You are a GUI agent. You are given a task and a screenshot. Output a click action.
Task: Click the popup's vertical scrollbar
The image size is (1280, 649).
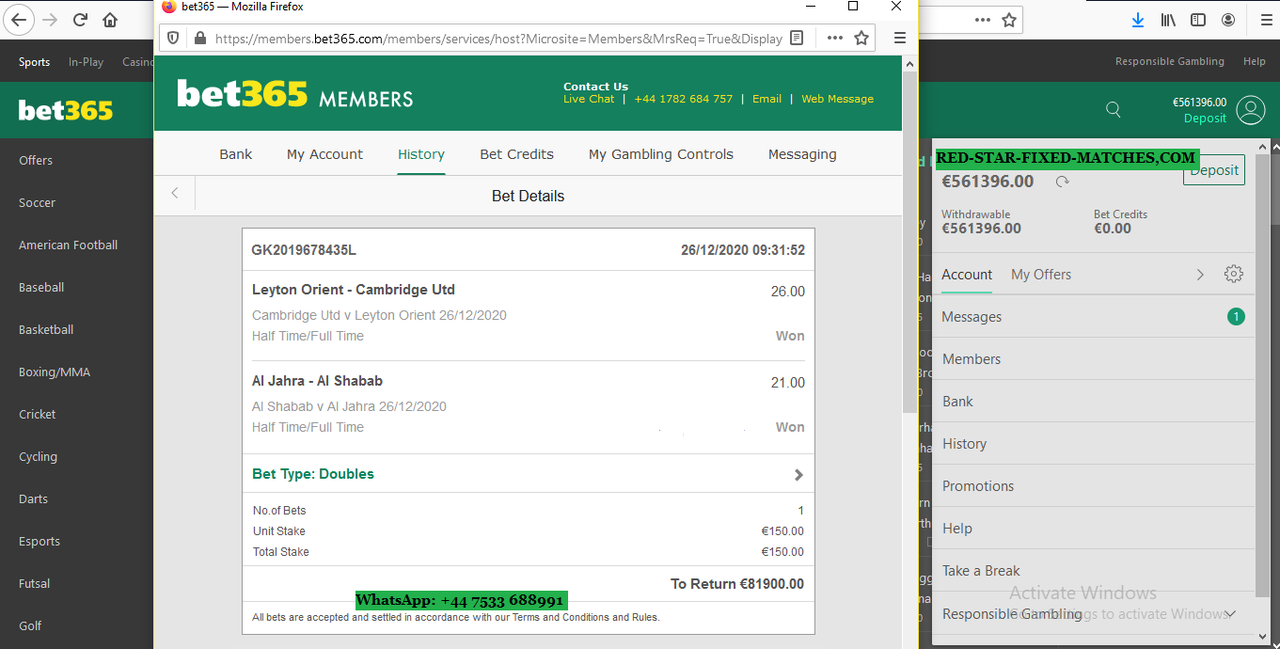coord(910,240)
